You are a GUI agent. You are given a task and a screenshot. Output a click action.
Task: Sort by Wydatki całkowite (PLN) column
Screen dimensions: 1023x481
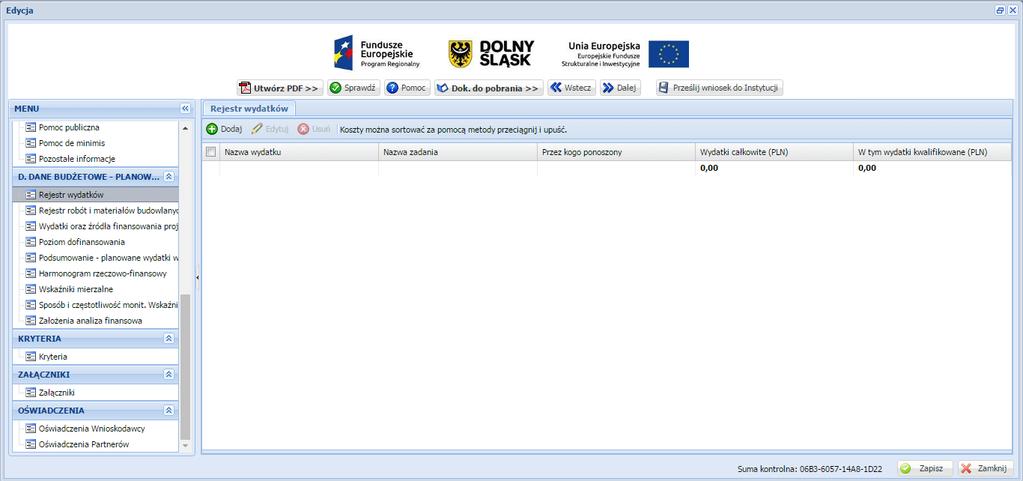tap(774, 152)
